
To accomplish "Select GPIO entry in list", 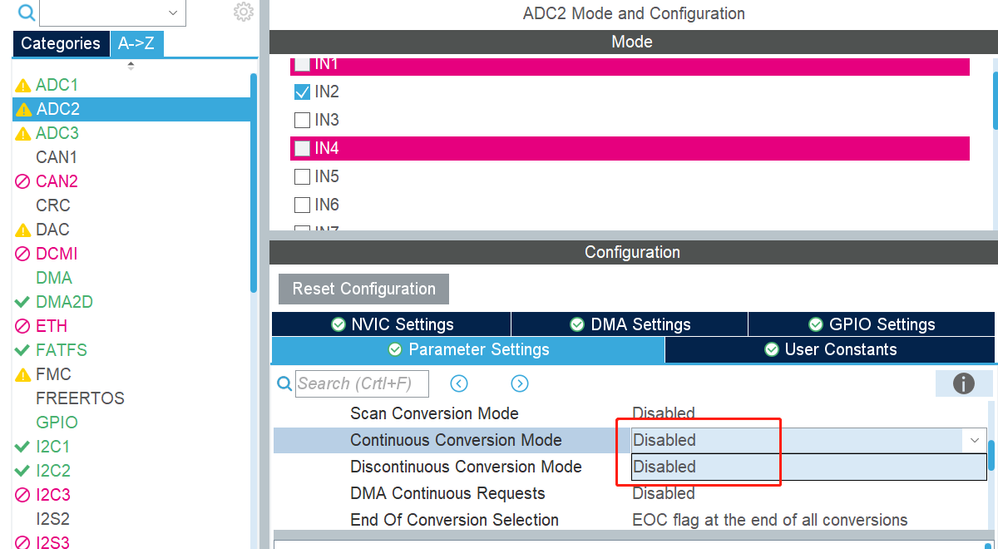I will point(57,422).
